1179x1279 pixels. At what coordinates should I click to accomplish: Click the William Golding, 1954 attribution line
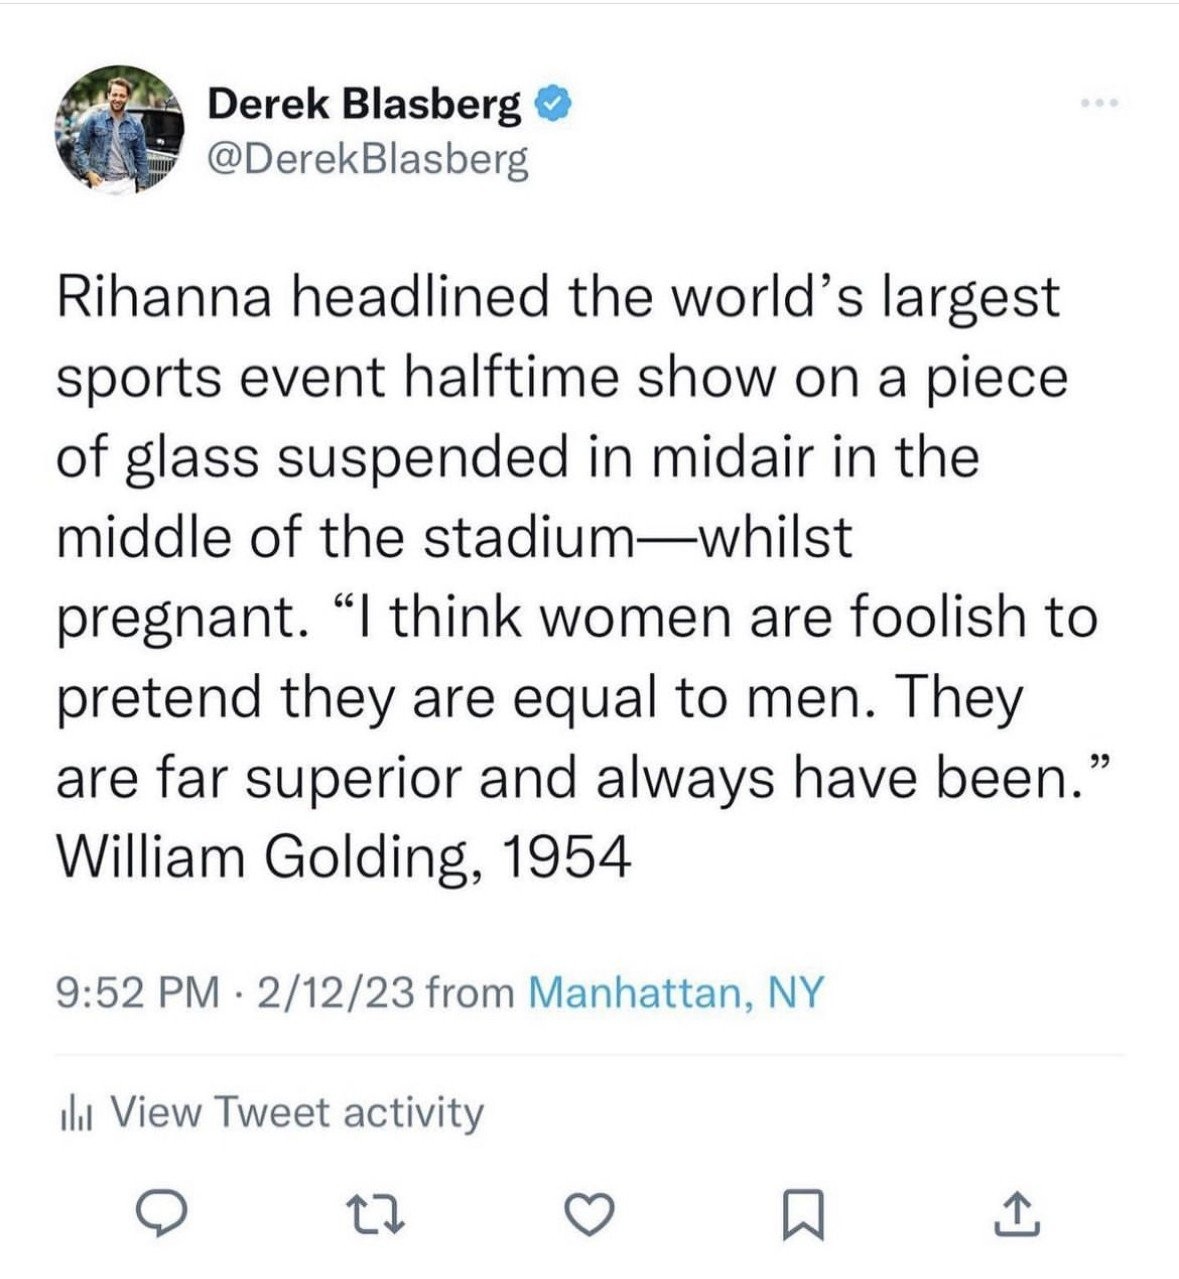point(344,858)
